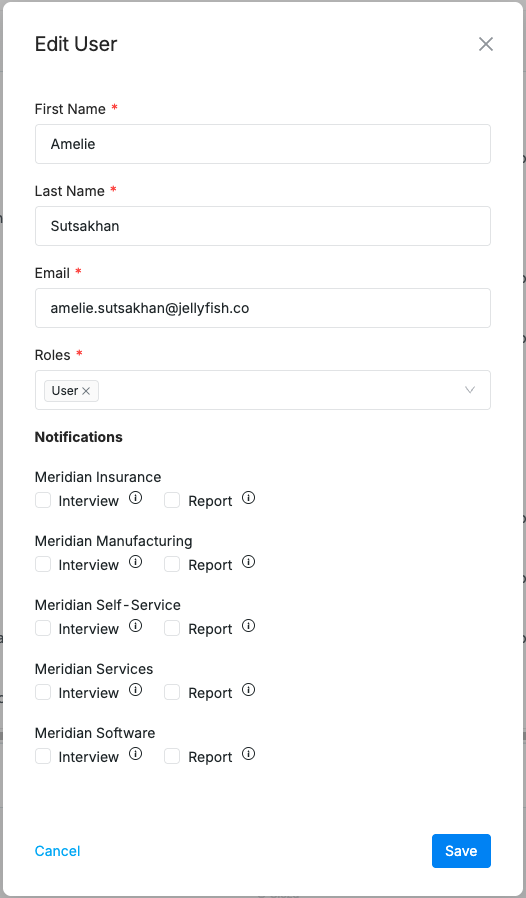
Task: Click info icon beside Meridian Manufacturing Interview
Action: (x=135, y=562)
